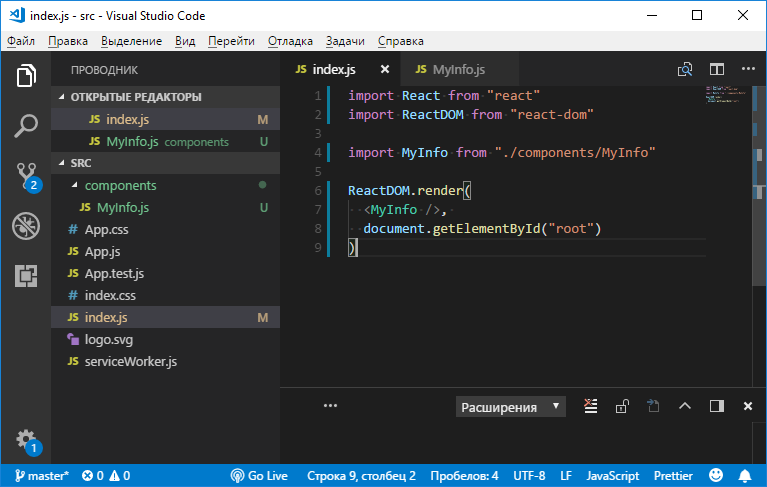
Task: Toggle output scroll lock
Action: (622, 406)
